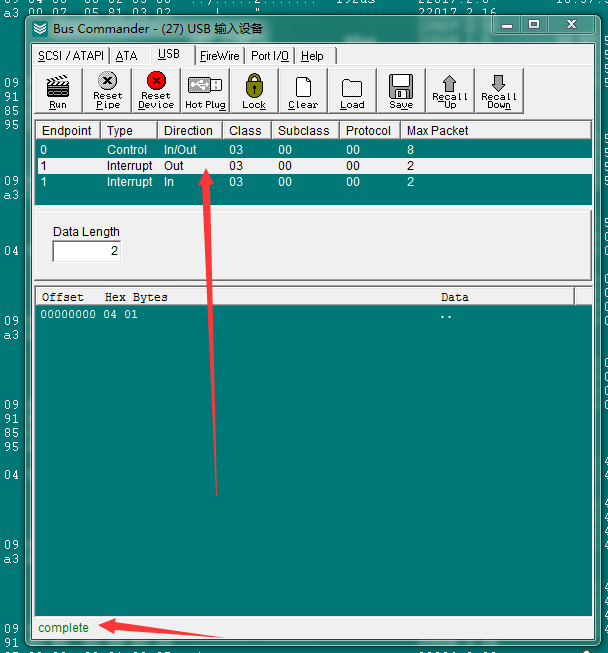Maximize the Bus Commander window

(x=534, y=25)
